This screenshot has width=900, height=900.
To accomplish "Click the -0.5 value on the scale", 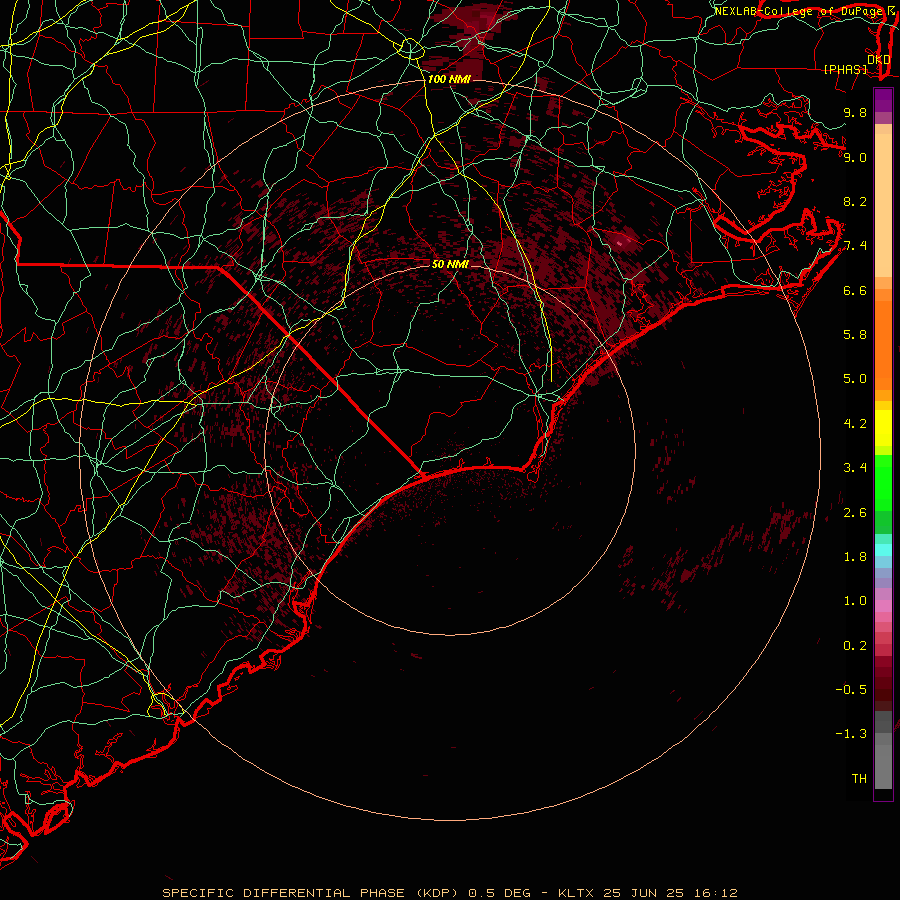I will pos(851,690).
